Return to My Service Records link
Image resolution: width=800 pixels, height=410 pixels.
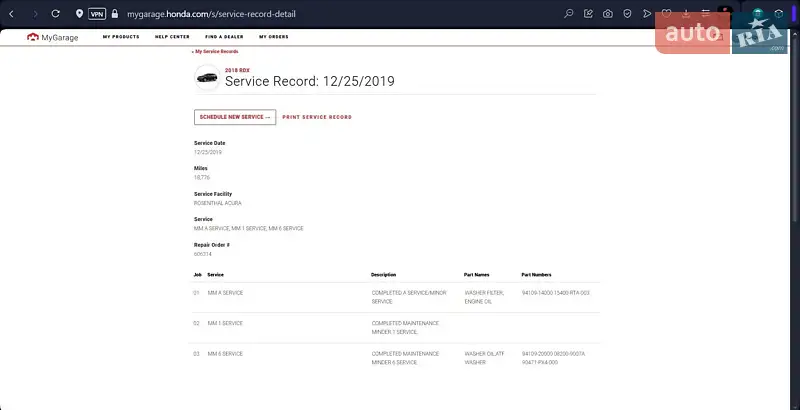pyautogui.click(x=215, y=51)
